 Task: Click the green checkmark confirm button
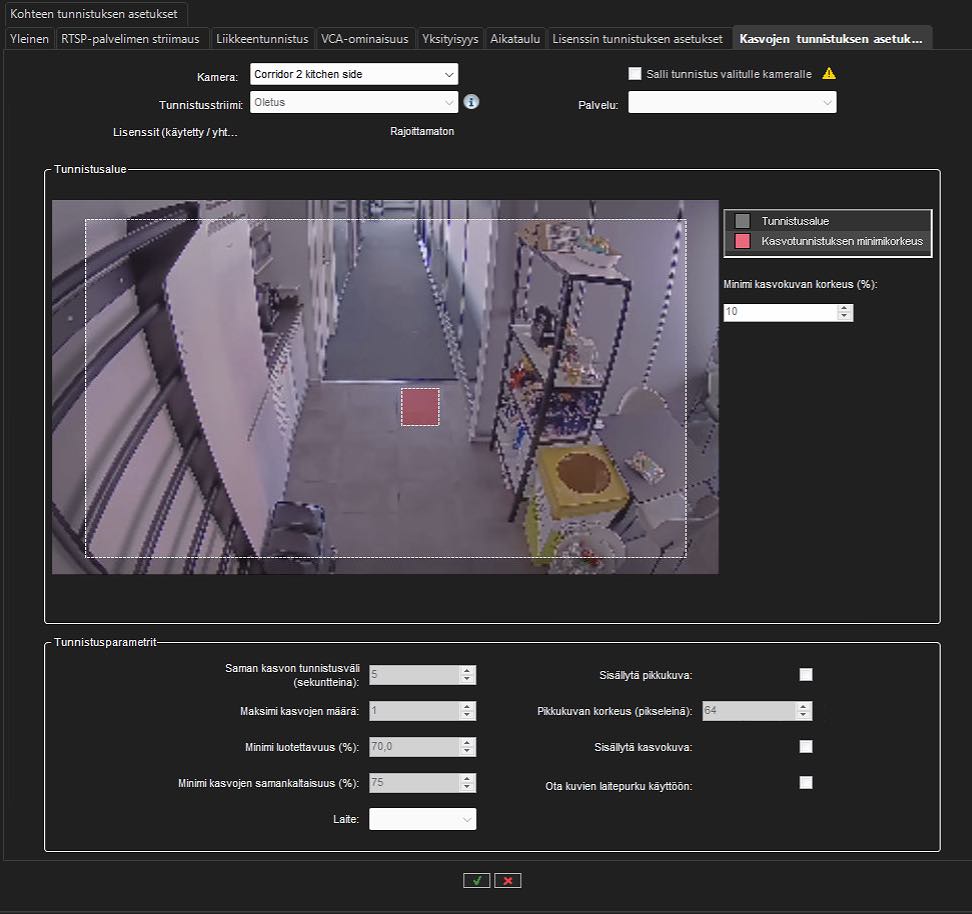point(476,880)
